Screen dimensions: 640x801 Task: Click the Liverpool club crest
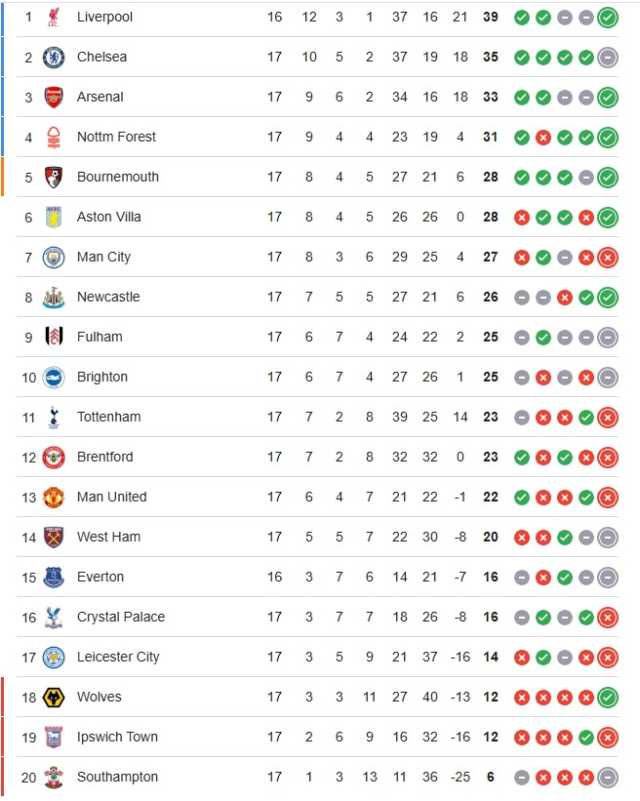[54, 17]
